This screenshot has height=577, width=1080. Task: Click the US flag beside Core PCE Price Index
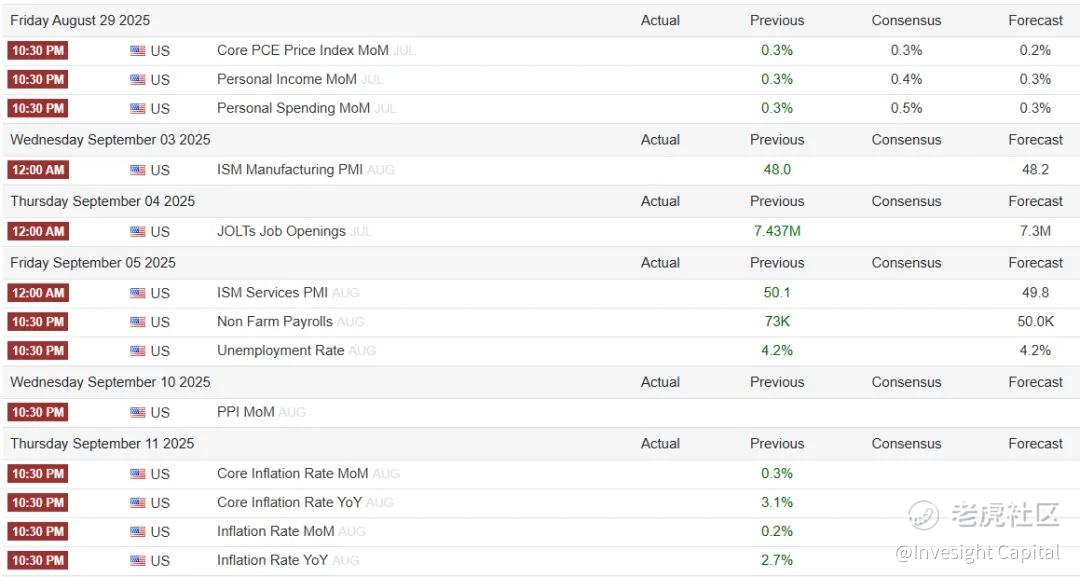click(x=138, y=51)
